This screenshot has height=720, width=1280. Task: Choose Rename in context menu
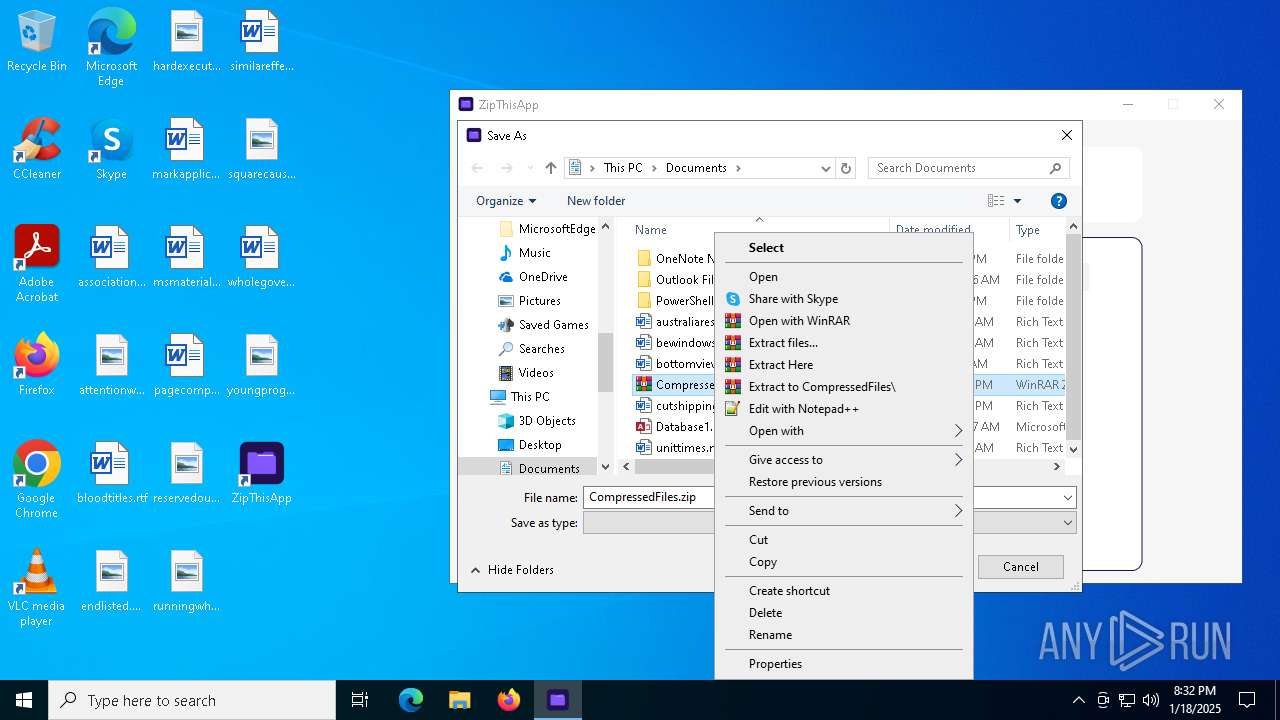[843, 635]
